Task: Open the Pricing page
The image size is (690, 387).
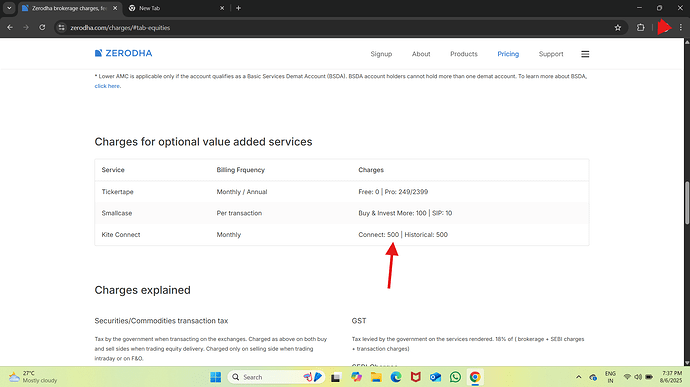Action: pyautogui.click(x=508, y=54)
